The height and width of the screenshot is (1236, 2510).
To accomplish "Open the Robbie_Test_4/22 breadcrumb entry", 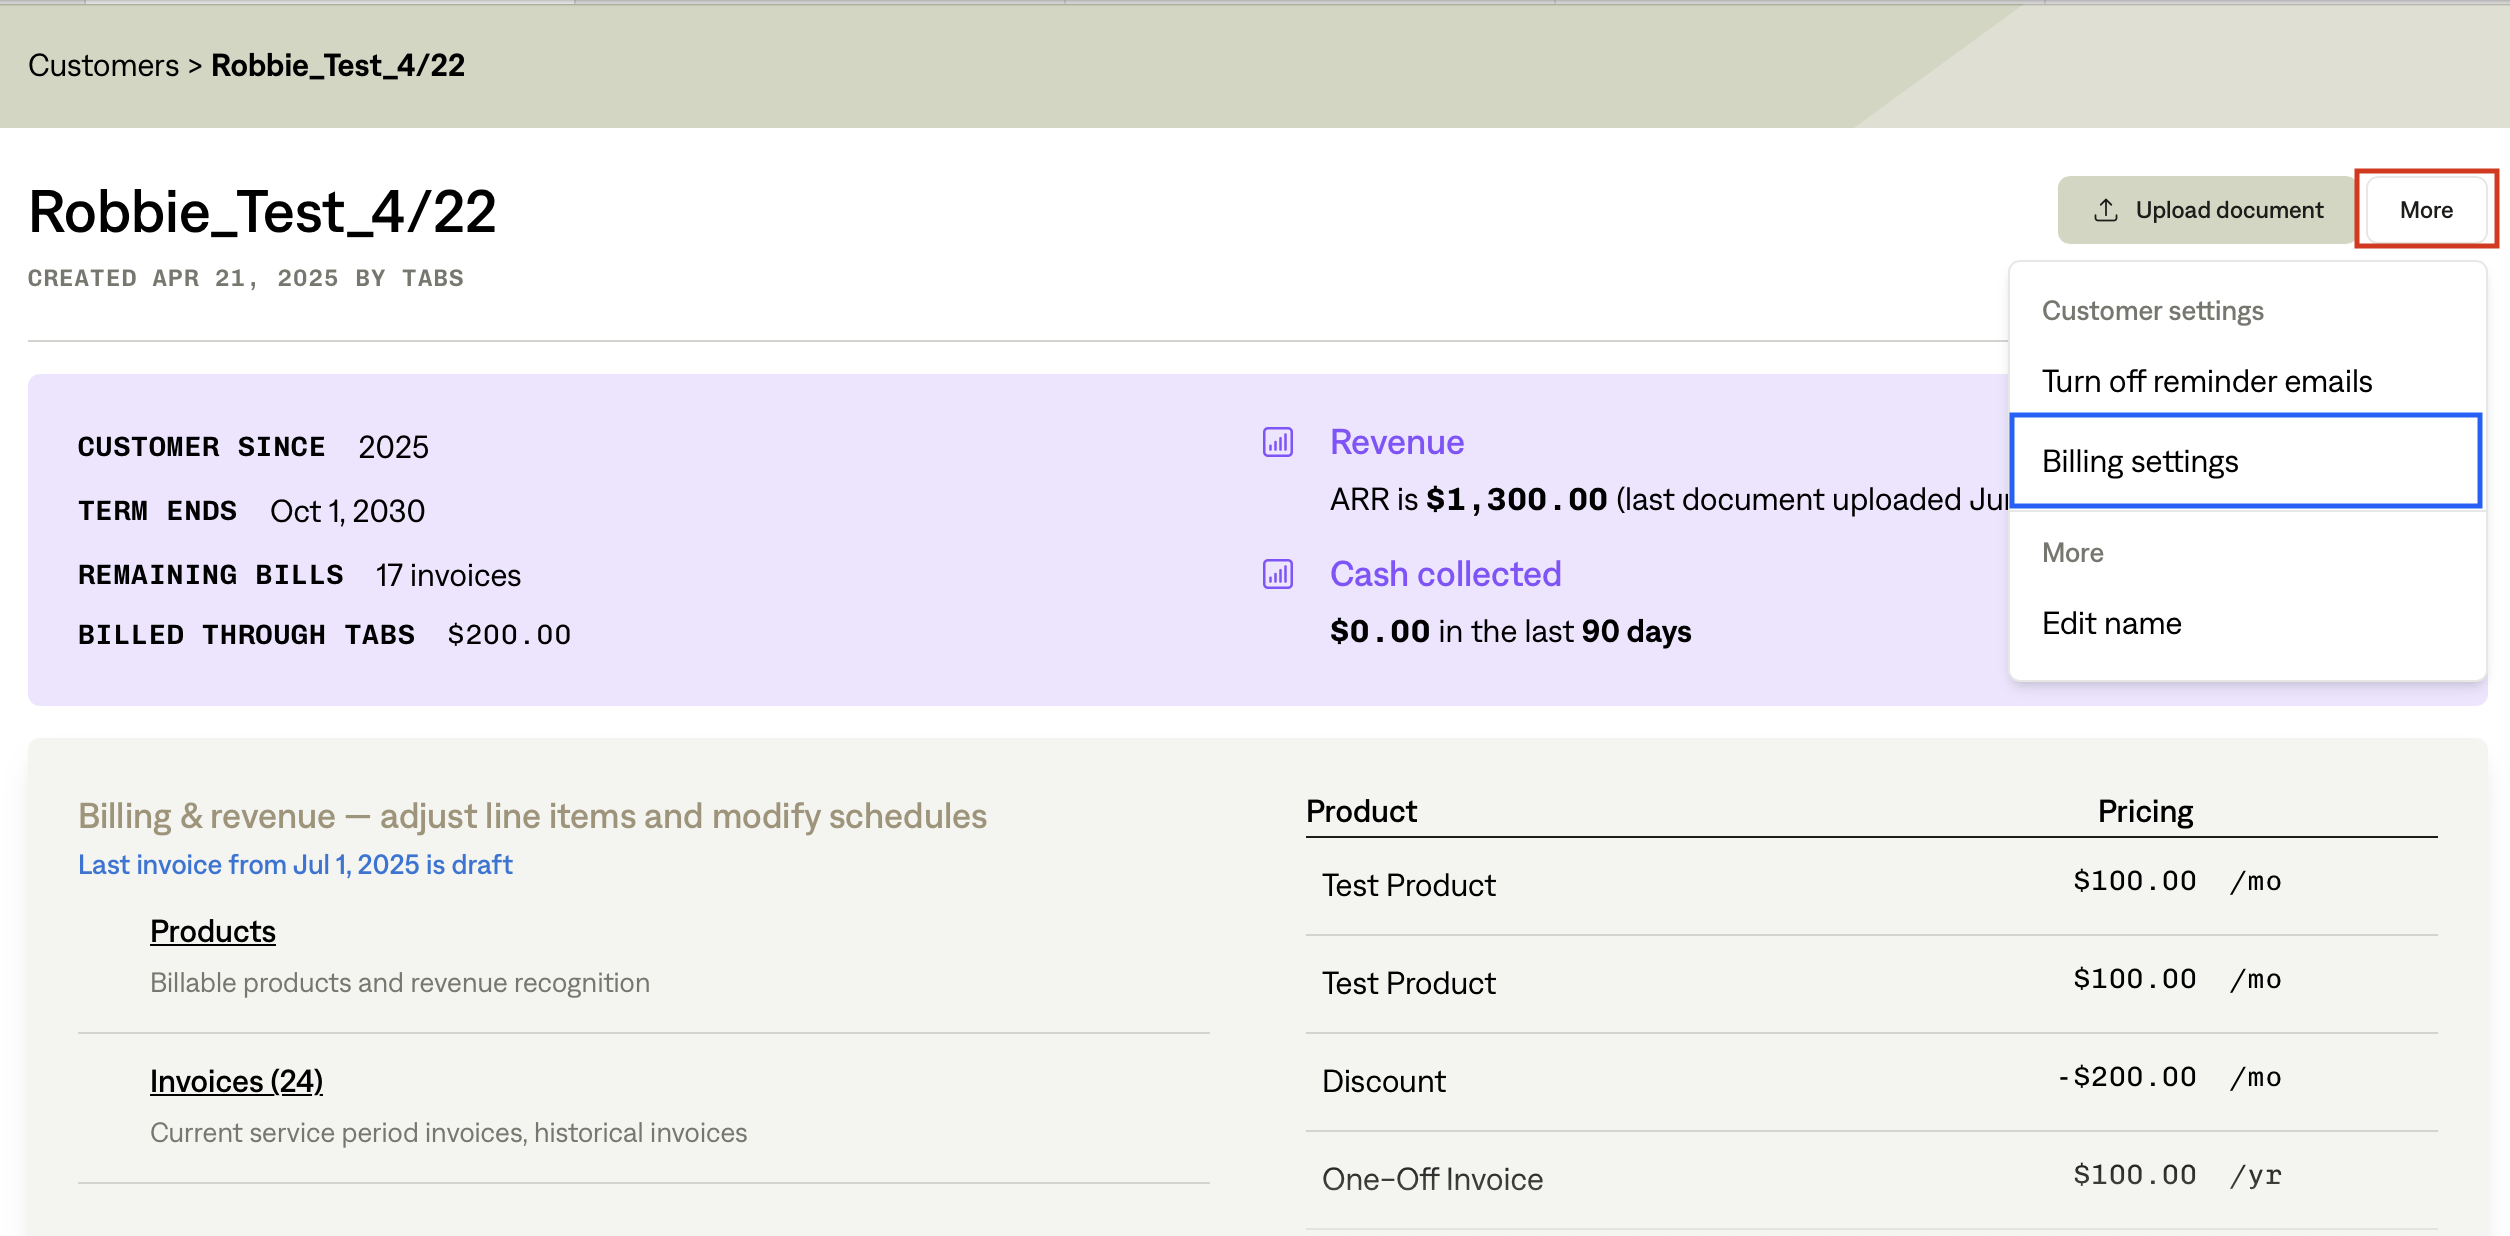I will tap(338, 65).
